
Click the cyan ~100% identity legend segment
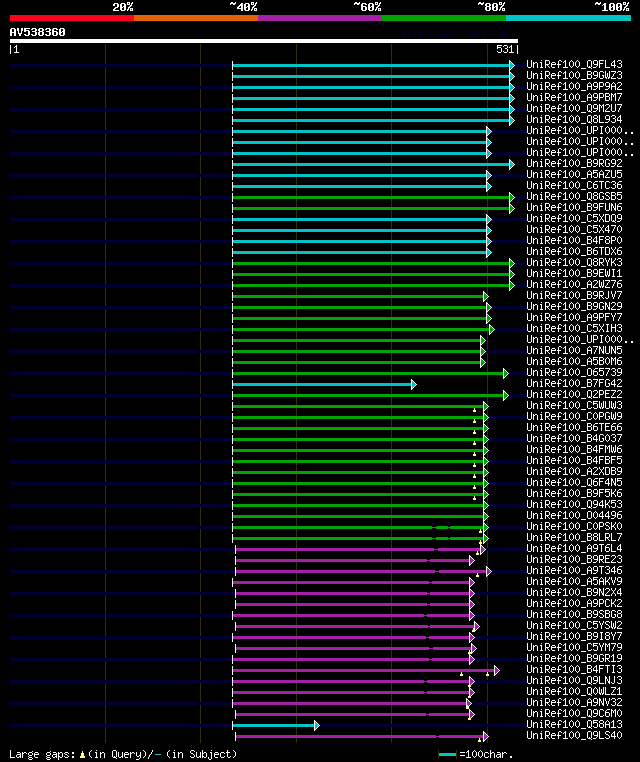pos(568,18)
